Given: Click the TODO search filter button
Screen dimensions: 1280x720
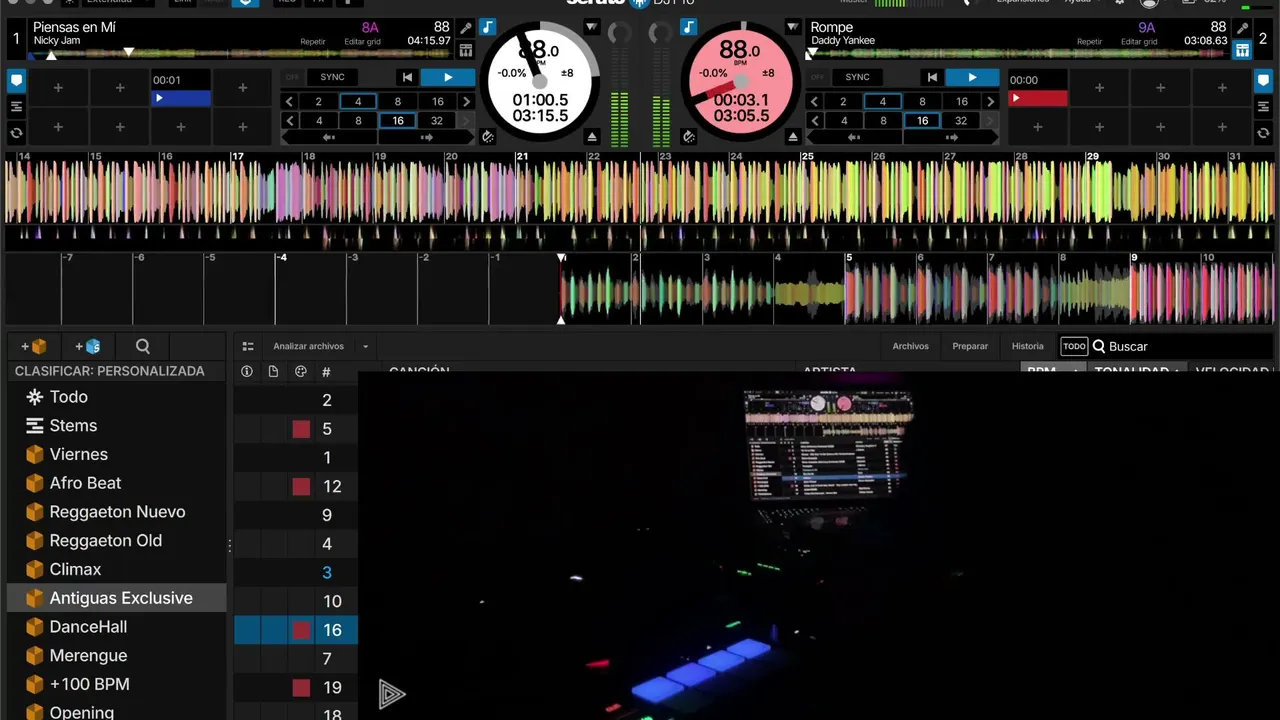Looking at the screenshot, I should click(1074, 346).
